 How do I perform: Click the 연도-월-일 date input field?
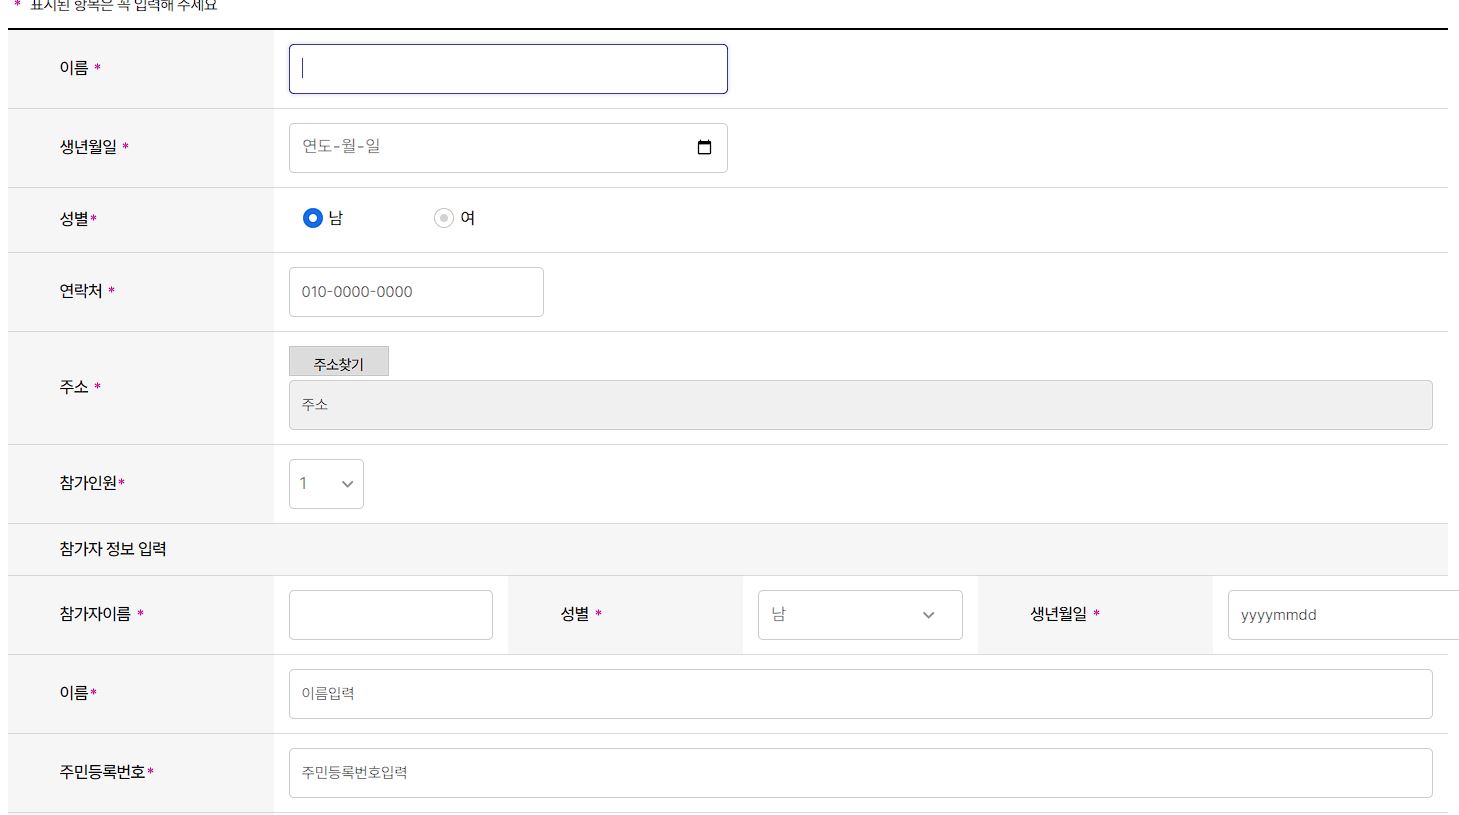pos(508,148)
